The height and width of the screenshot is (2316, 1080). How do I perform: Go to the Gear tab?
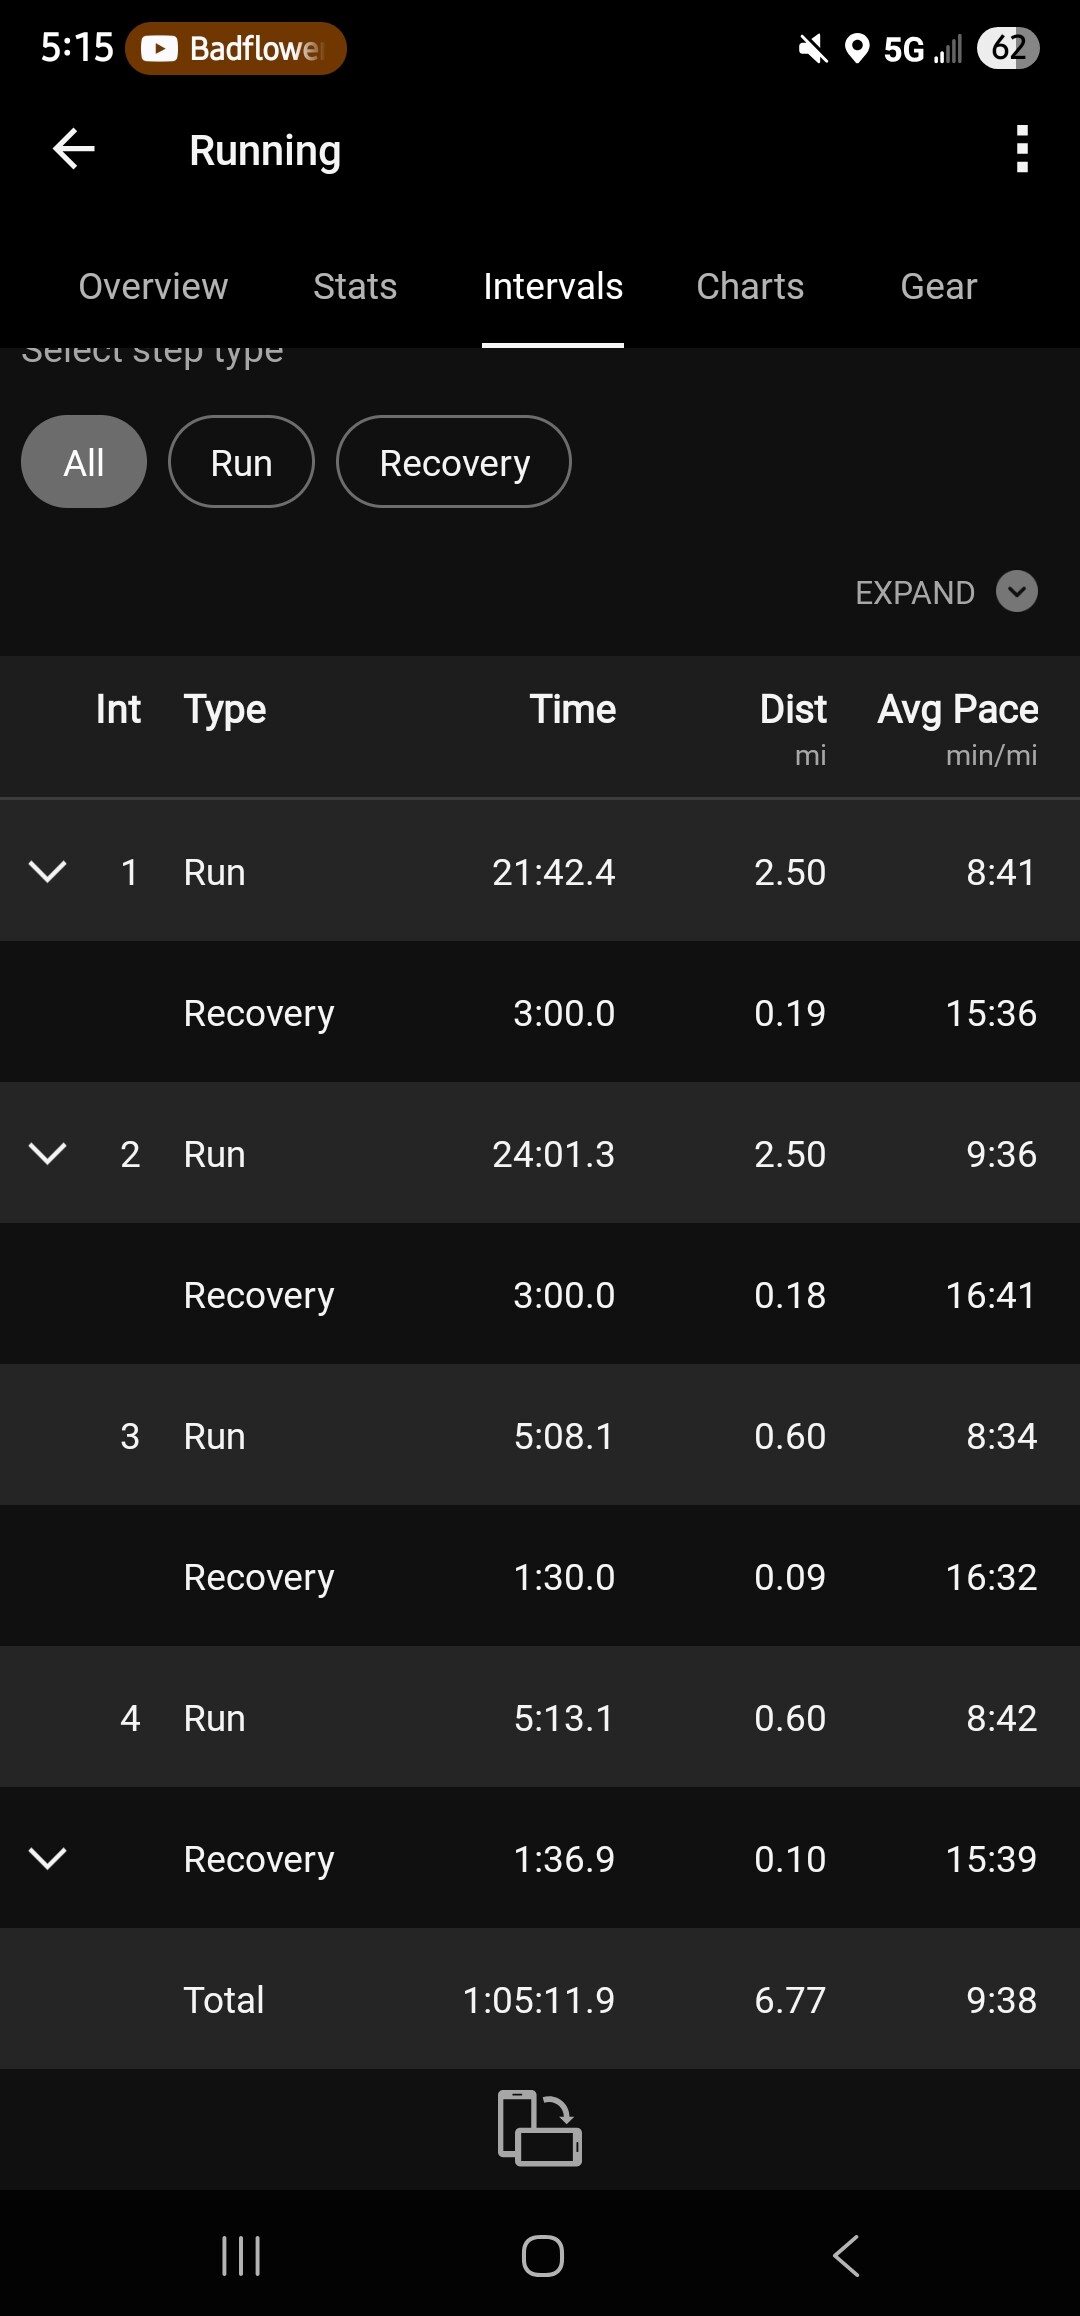coord(938,287)
